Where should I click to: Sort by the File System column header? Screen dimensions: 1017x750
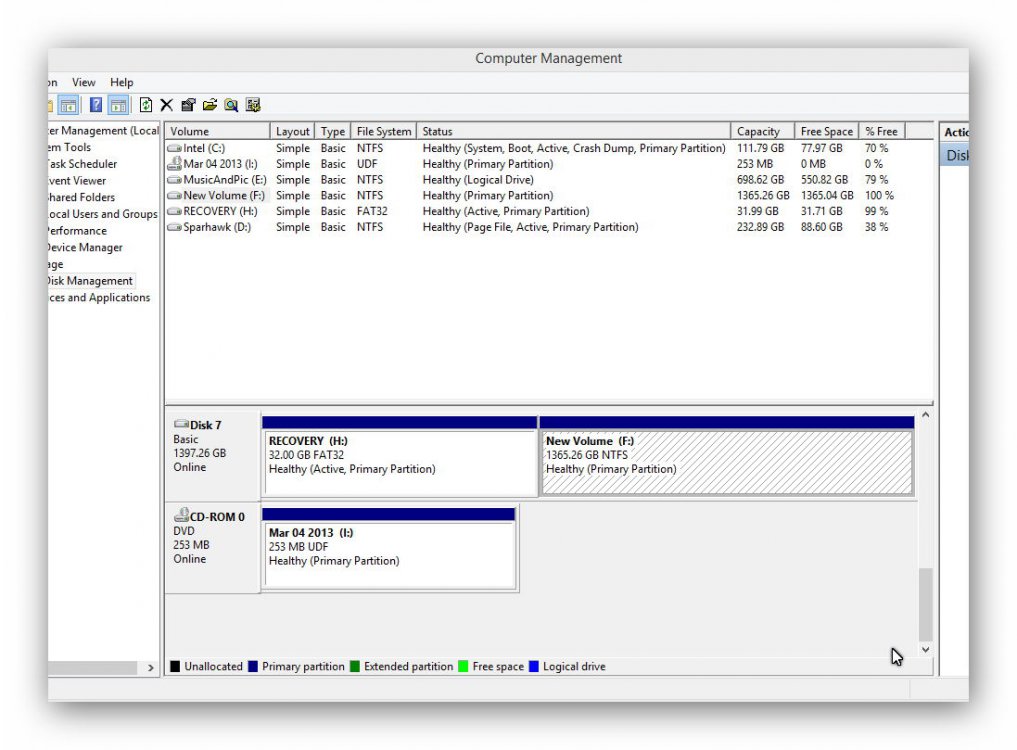coord(383,131)
